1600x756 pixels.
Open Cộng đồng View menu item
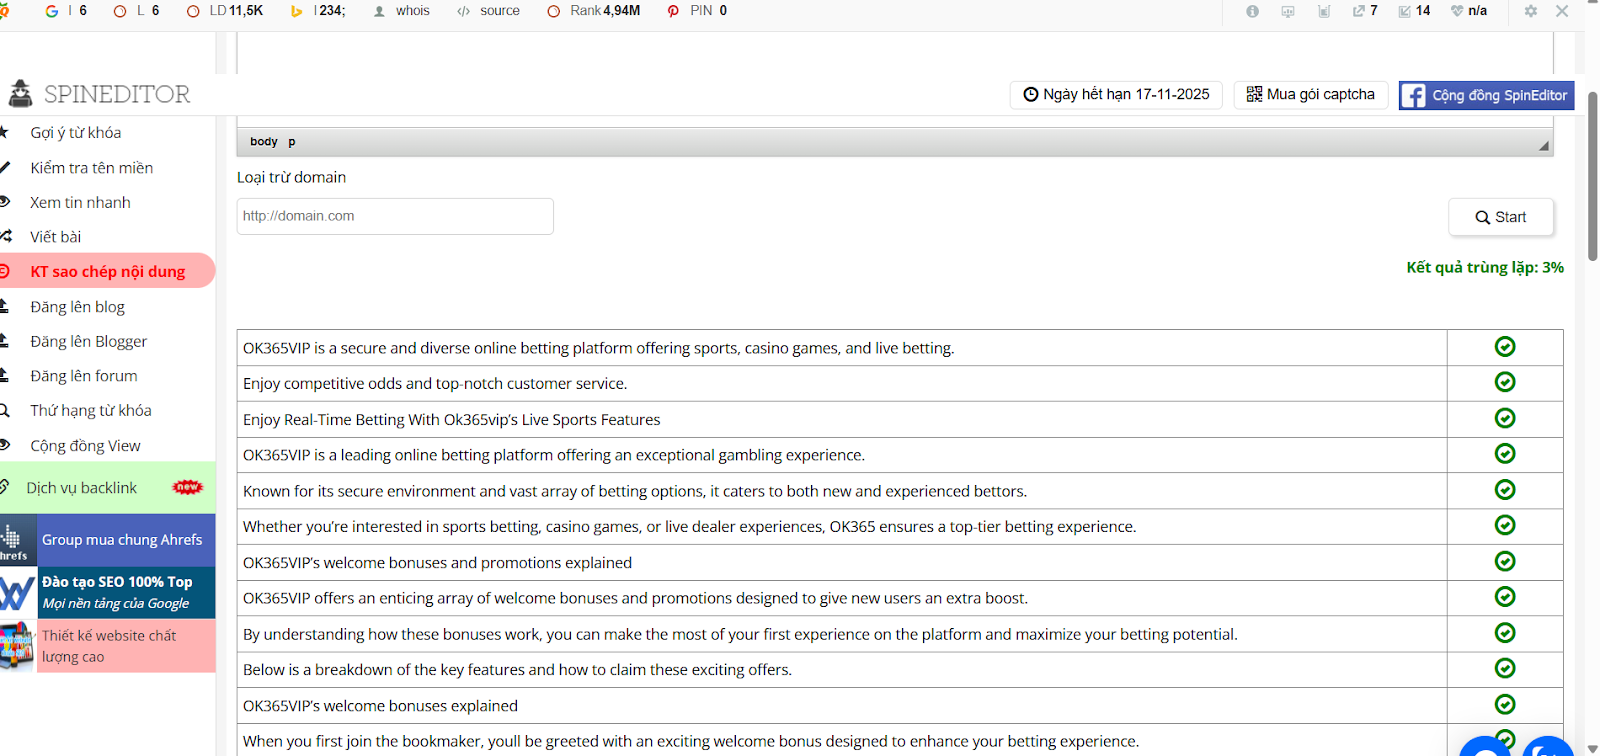(x=85, y=445)
